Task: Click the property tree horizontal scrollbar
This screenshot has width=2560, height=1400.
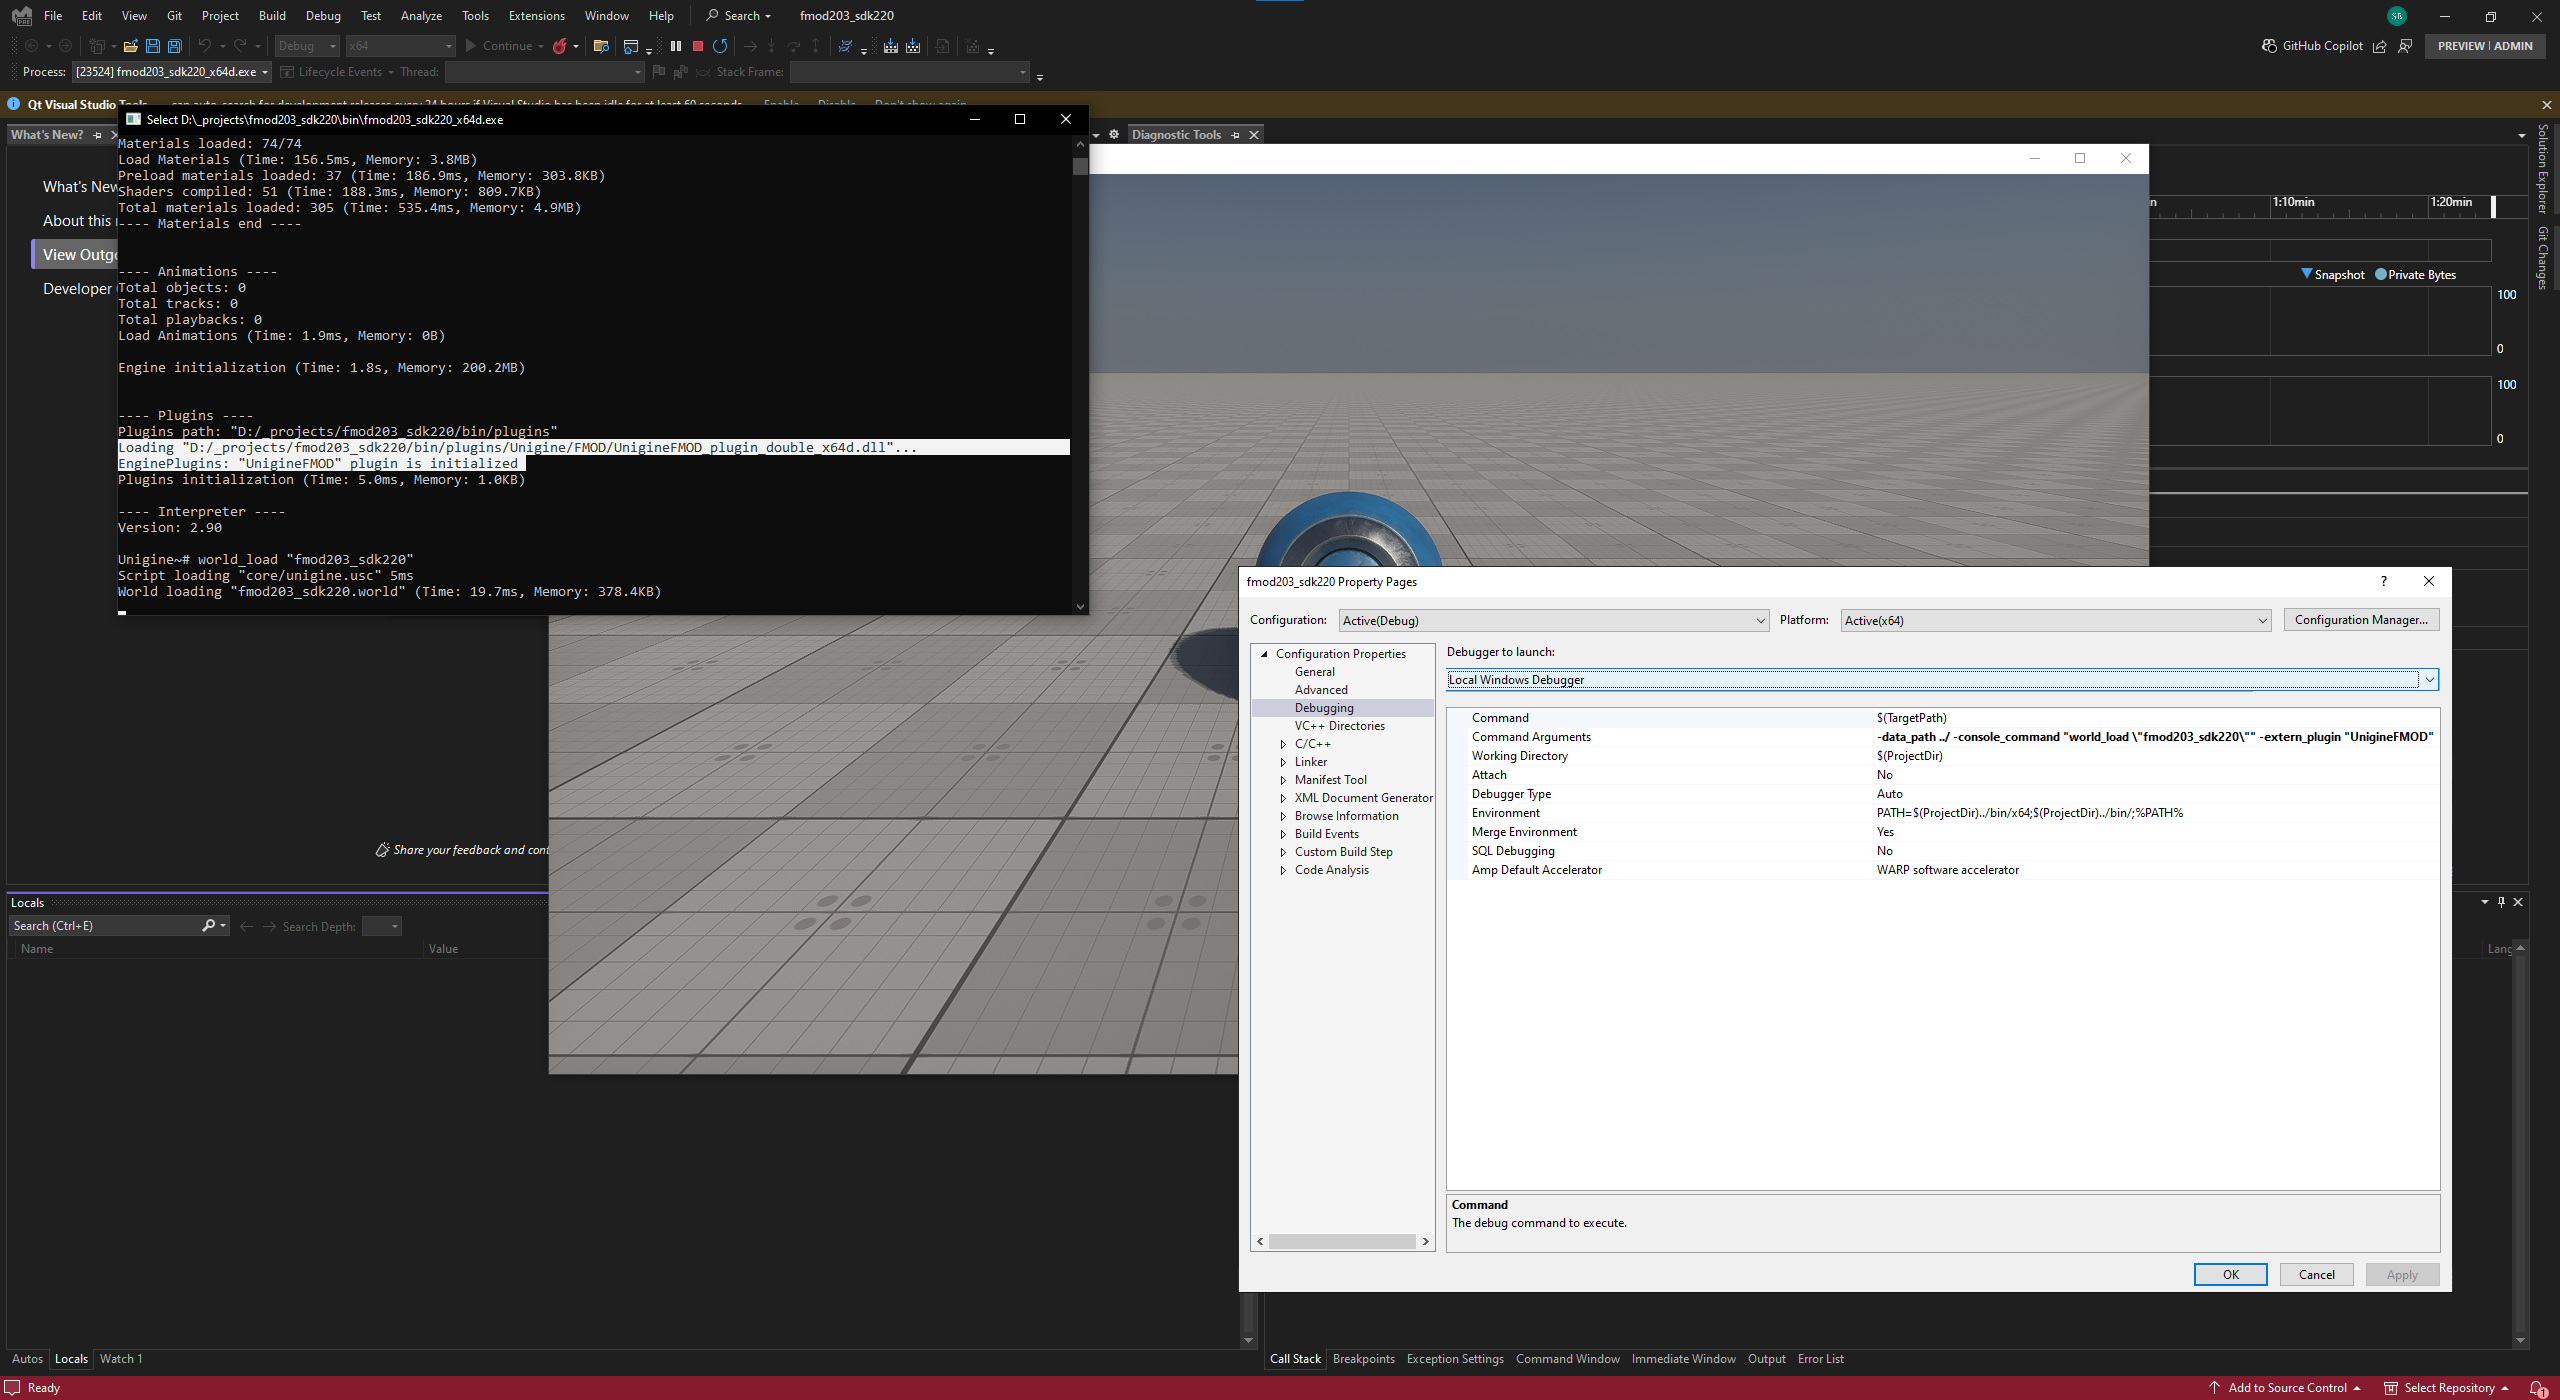Action: pos(1342,1241)
